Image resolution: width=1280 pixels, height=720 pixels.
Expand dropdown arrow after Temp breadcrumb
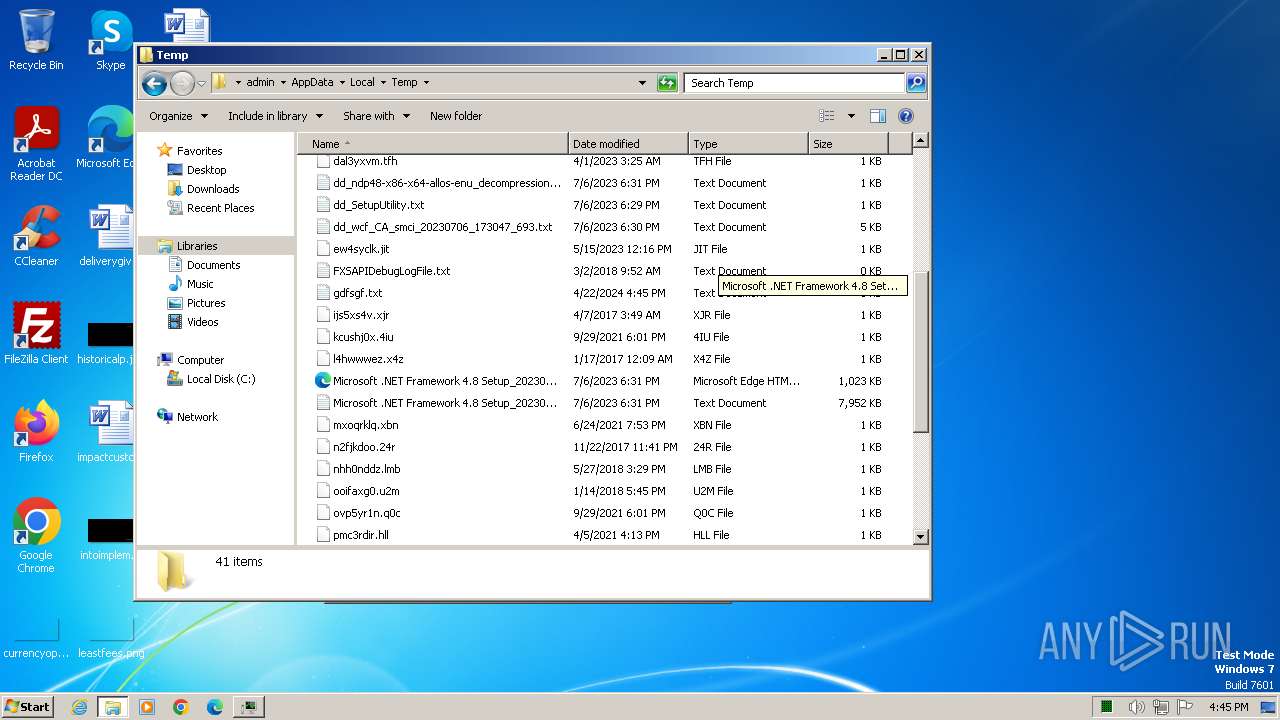click(425, 83)
